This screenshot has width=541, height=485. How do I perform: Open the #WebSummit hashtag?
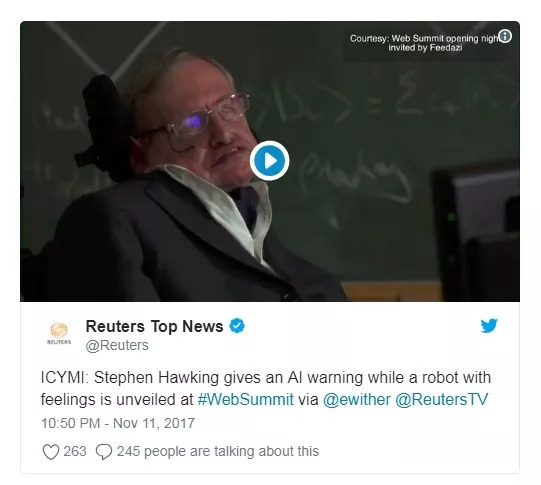point(246,399)
